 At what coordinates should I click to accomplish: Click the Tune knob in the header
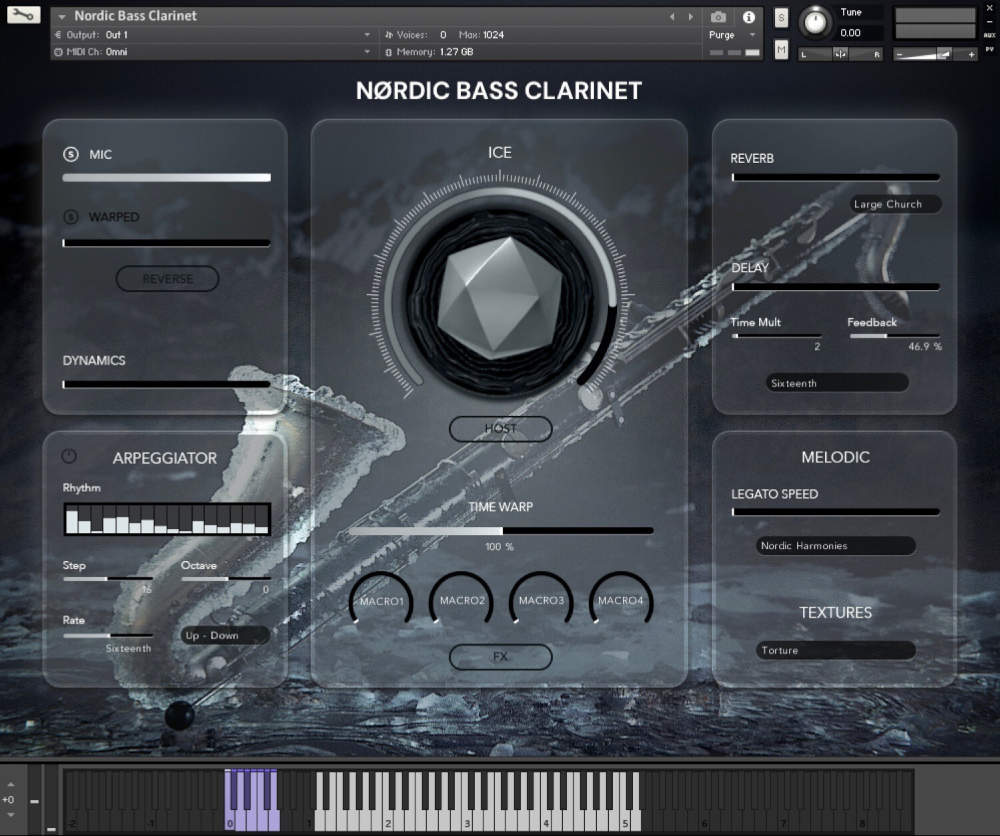point(815,24)
